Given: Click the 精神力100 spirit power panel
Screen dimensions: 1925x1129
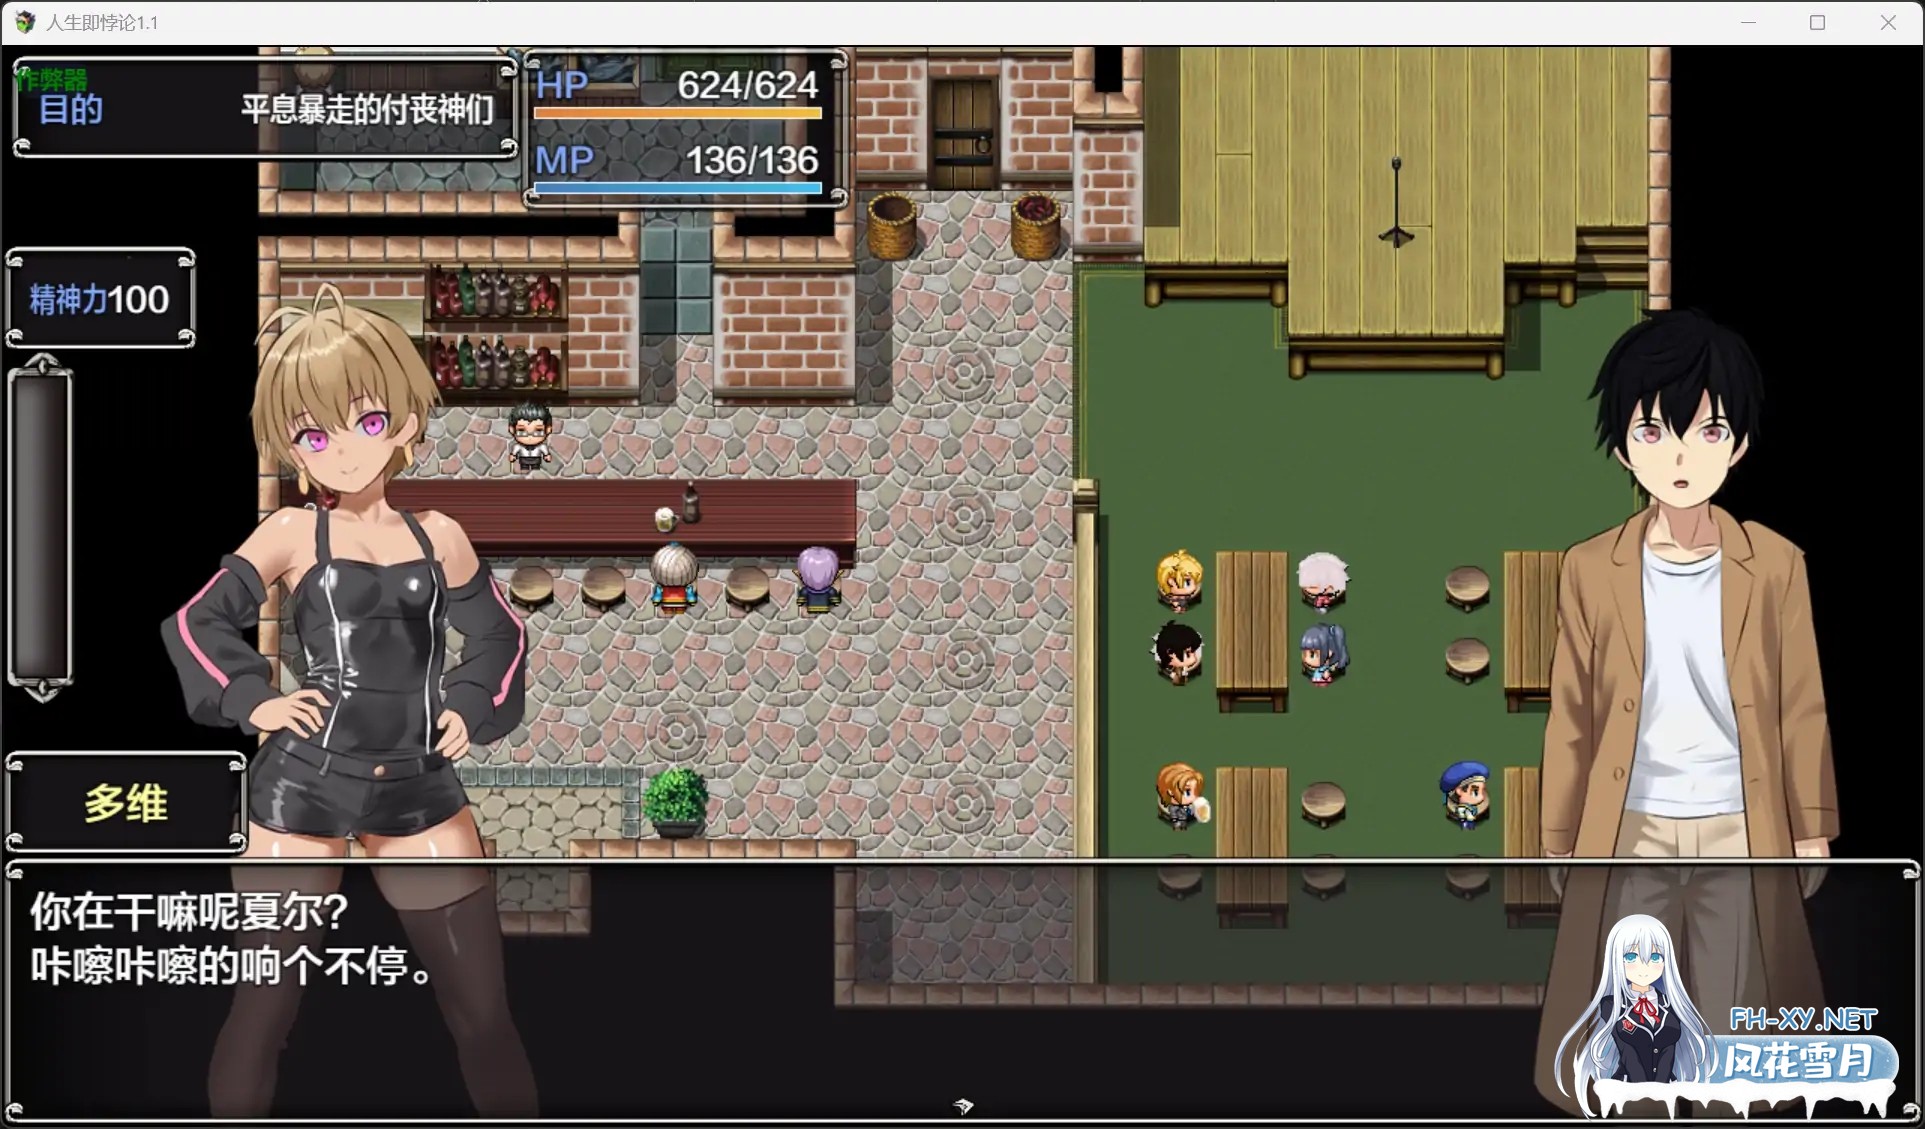Looking at the screenshot, I should point(98,297).
